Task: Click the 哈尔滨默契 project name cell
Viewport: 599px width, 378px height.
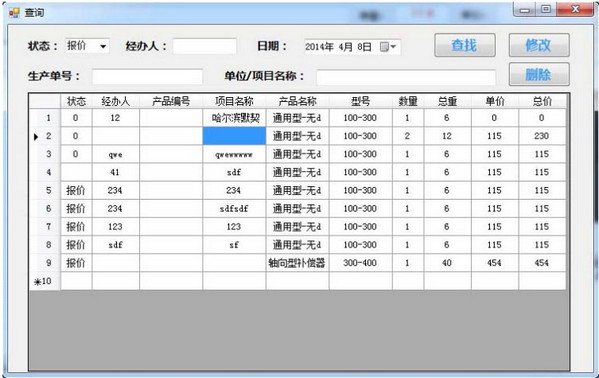Action: (x=234, y=118)
